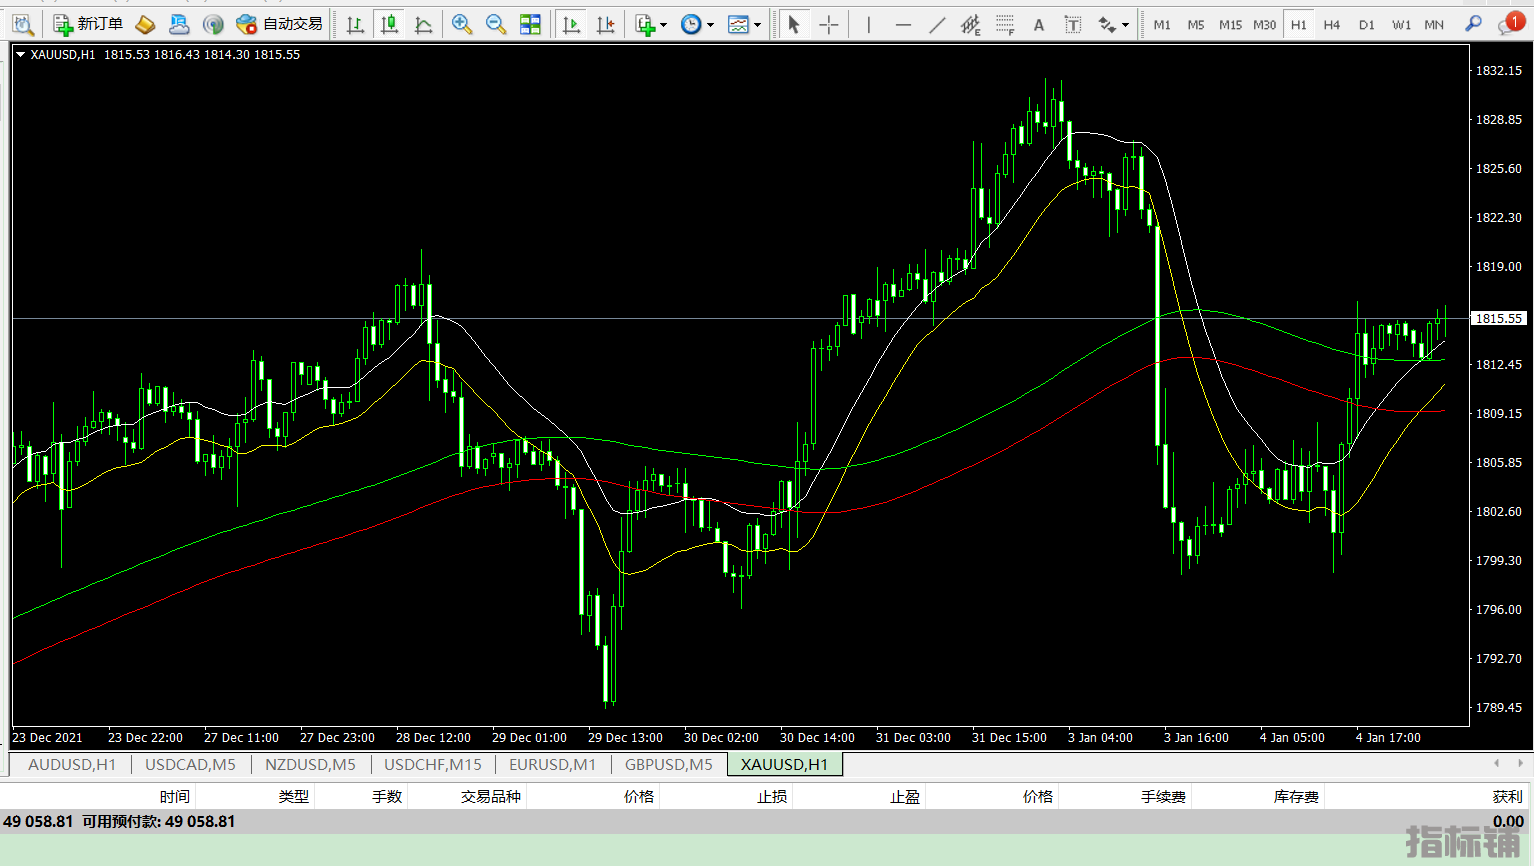Toggle the AutoTrading (自动交易) button
Image resolution: width=1534 pixels, height=866 pixels.
click(x=280, y=24)
